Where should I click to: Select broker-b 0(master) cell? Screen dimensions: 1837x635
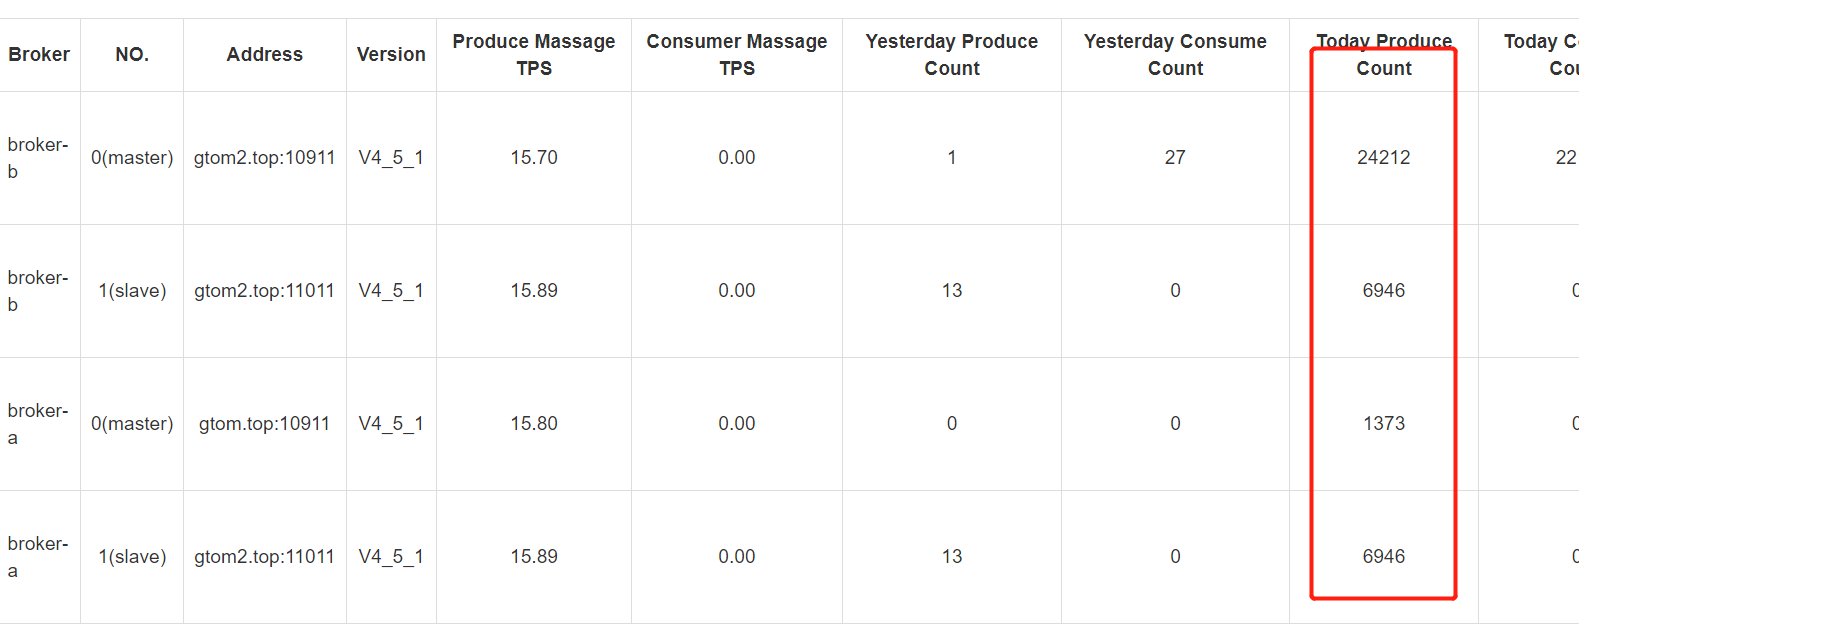coord(132,158)
